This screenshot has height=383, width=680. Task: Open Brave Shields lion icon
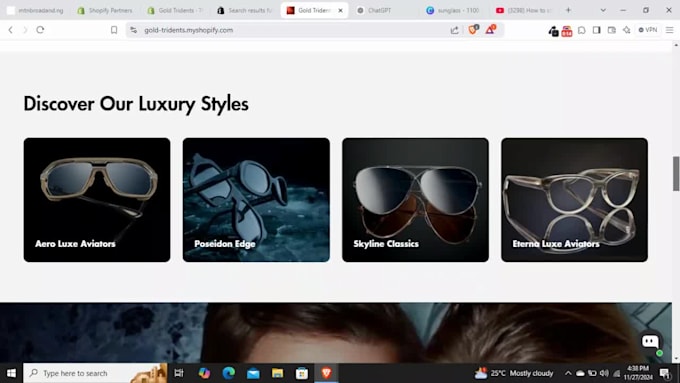(x=473, y=29)
